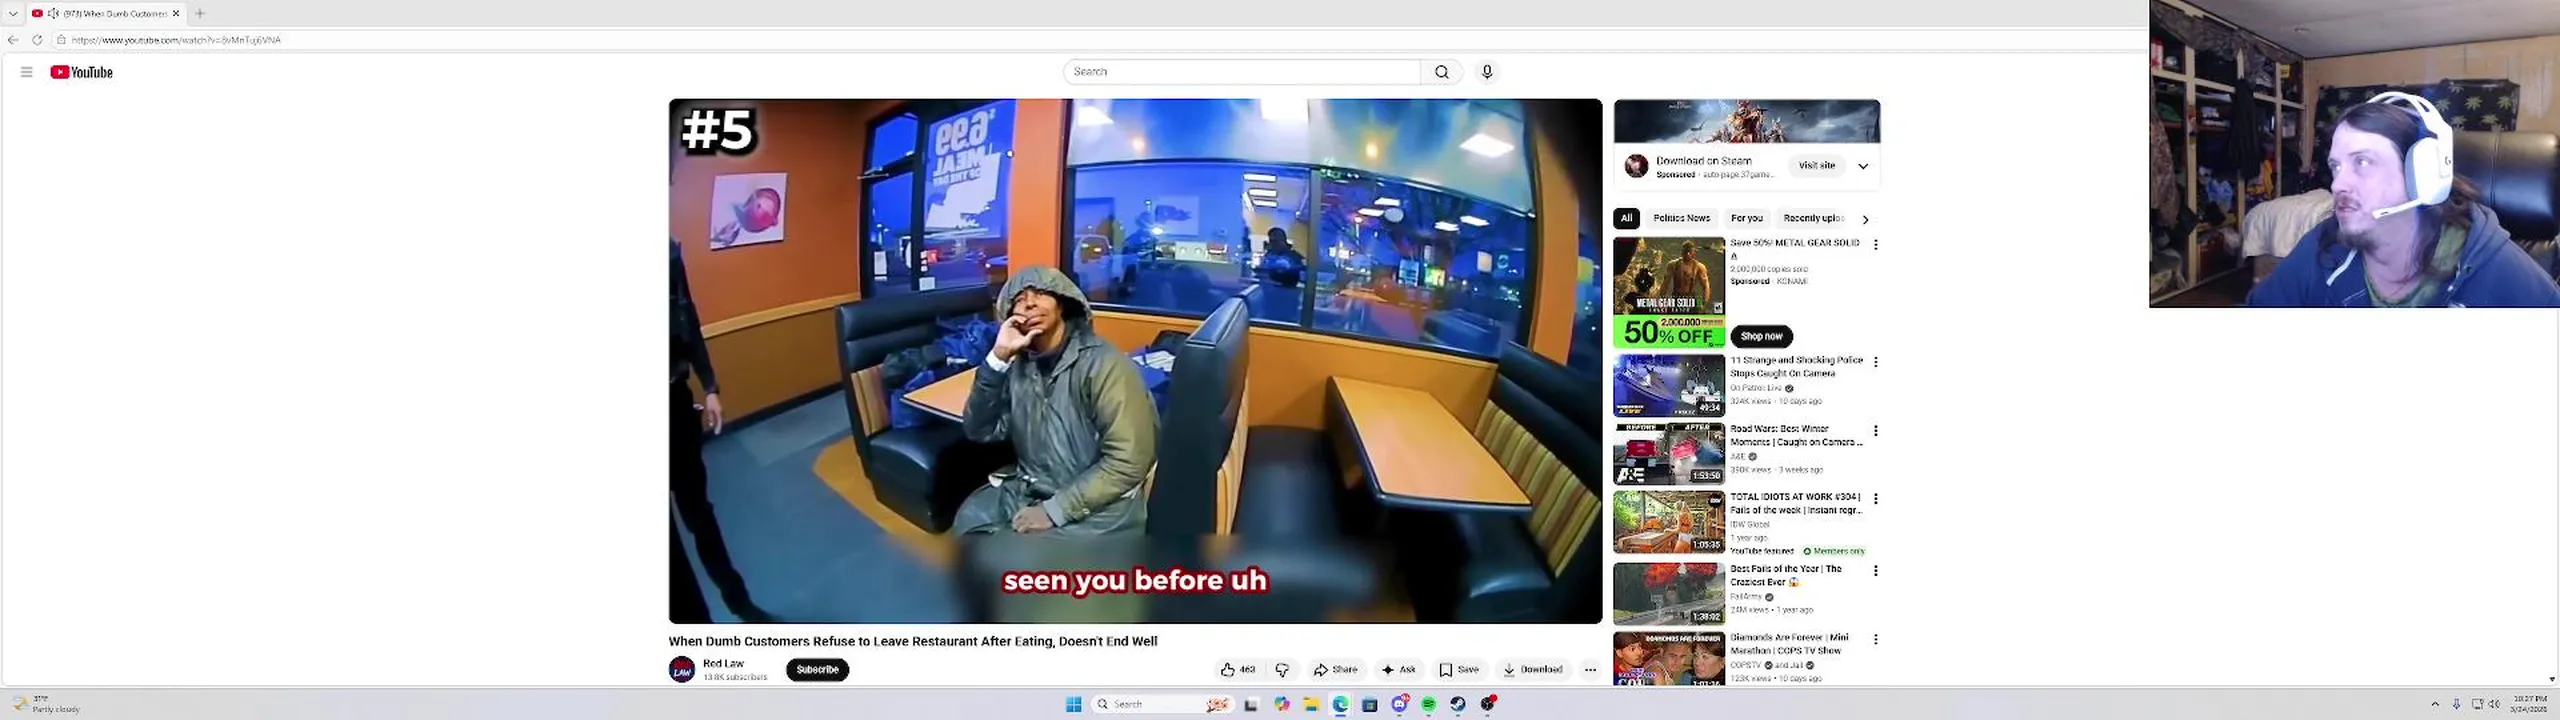
Task: Launch Copilot from taskbar
Action: tap(1282, 704)
